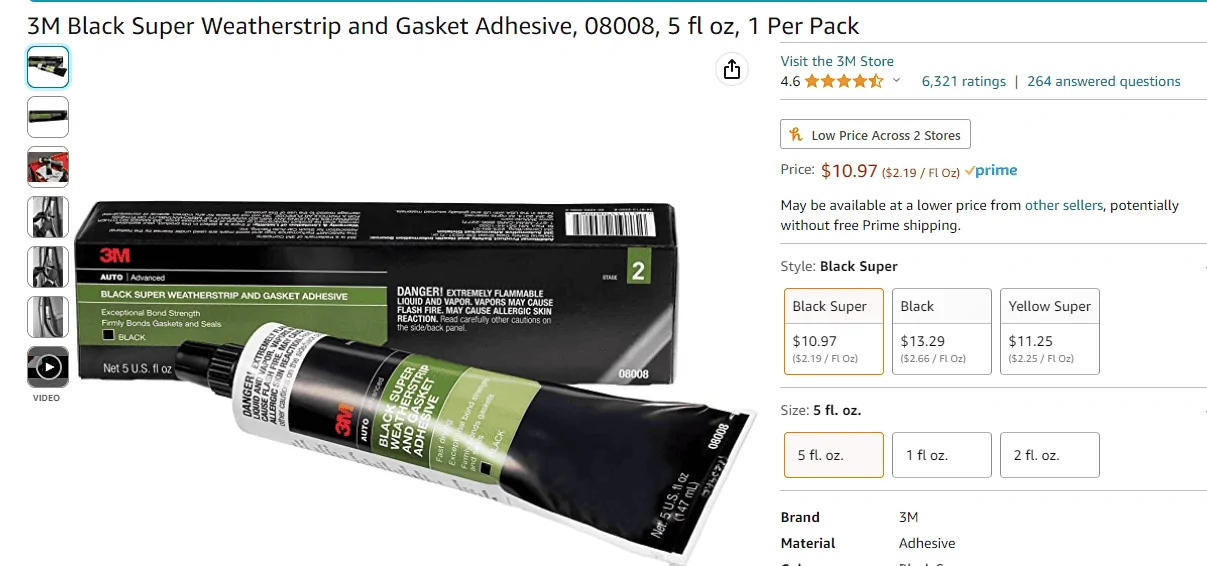View the 264 answered questions
Screen dimensions: 1207x566
[1104, 81]
